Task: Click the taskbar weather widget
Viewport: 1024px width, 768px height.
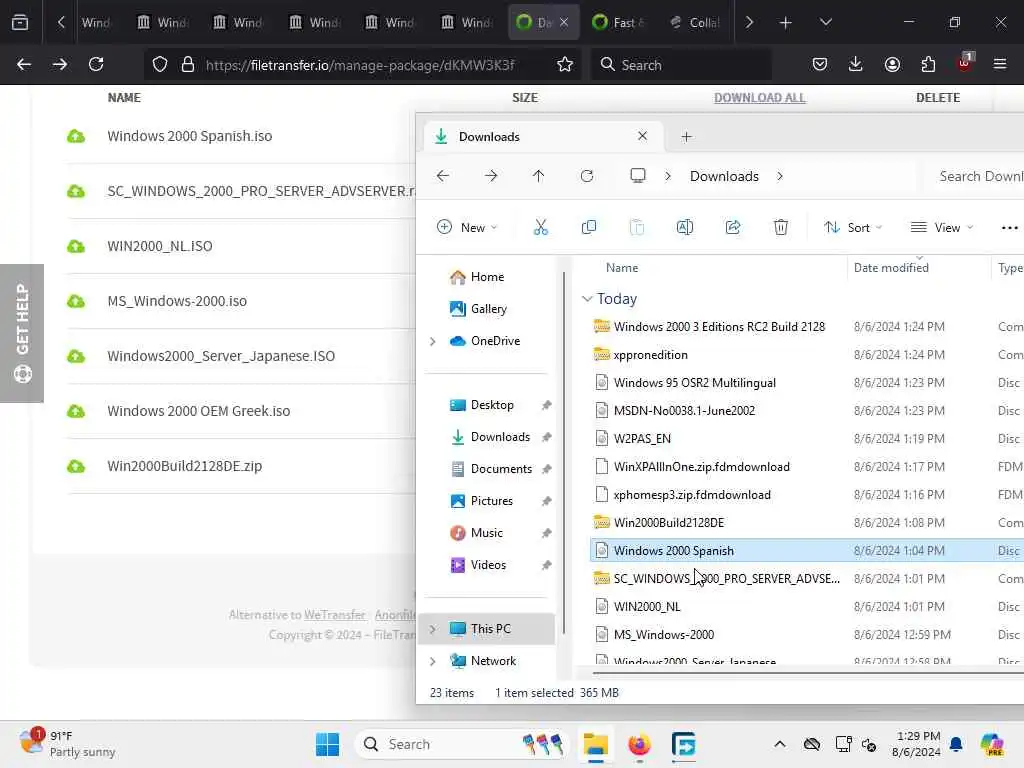Action: click(67, 744)
